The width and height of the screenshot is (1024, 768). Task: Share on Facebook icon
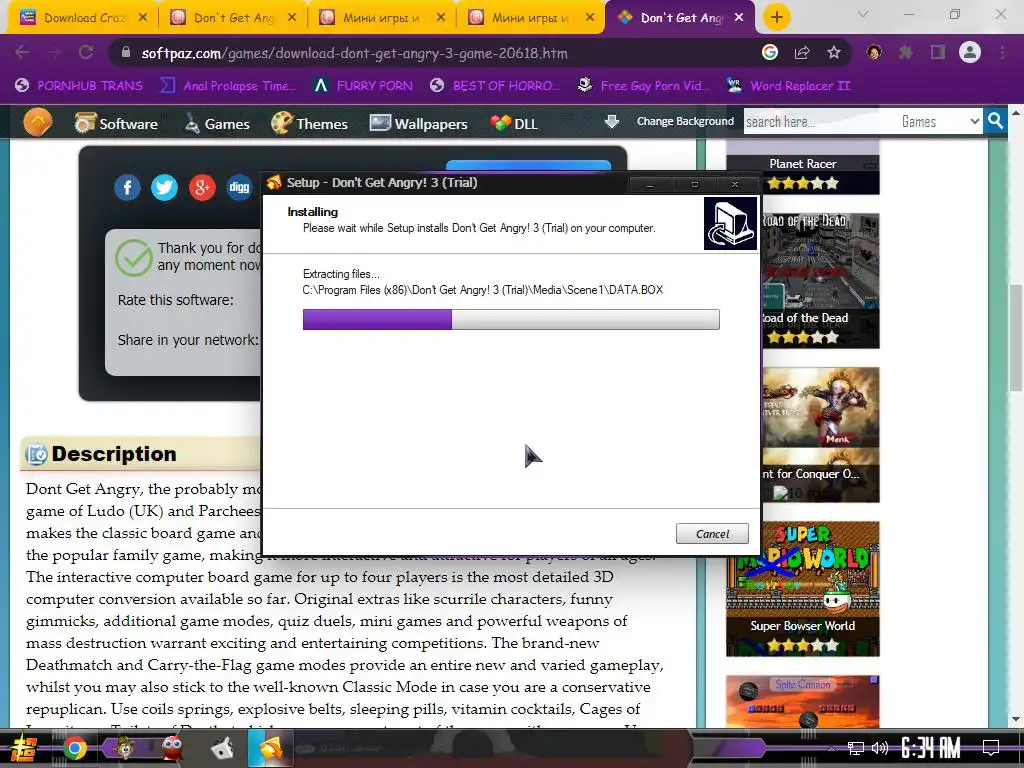pyautogui.click(x=127, y=187)
